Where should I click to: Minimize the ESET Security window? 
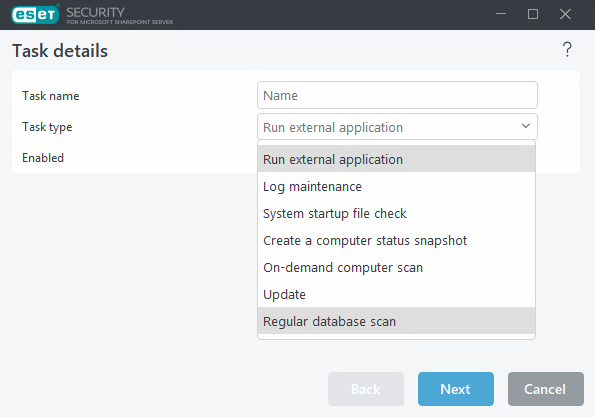[501, 14]
